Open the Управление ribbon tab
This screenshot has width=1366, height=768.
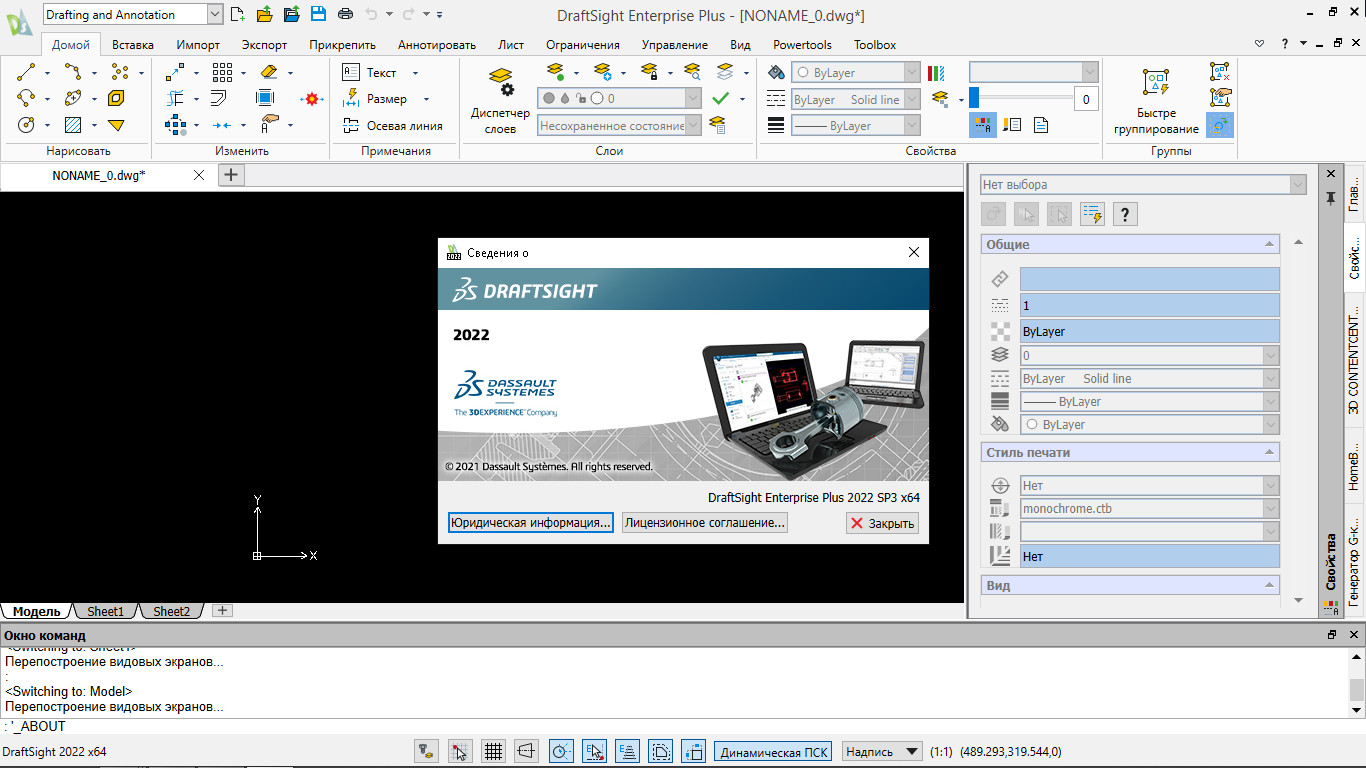point(675,45)
